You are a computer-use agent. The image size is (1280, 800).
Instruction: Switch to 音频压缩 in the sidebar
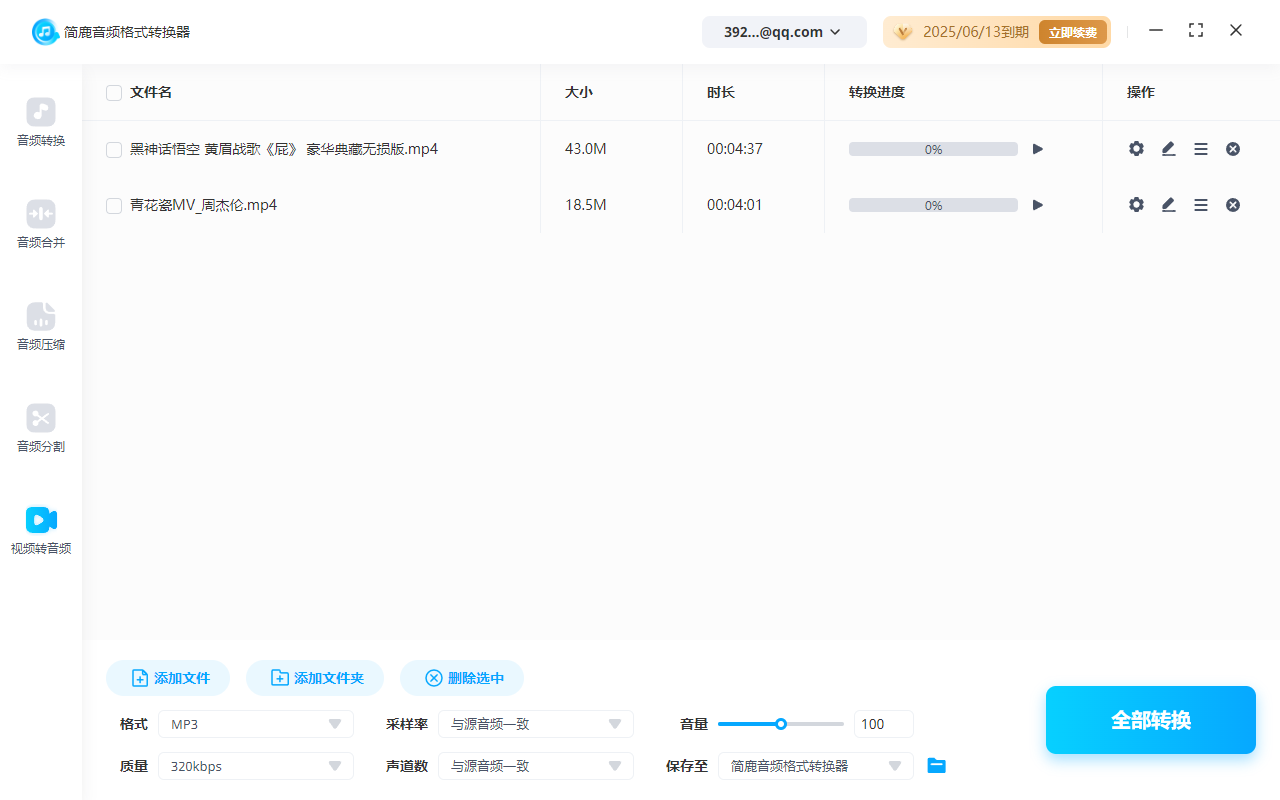click(x=40, y=326)
